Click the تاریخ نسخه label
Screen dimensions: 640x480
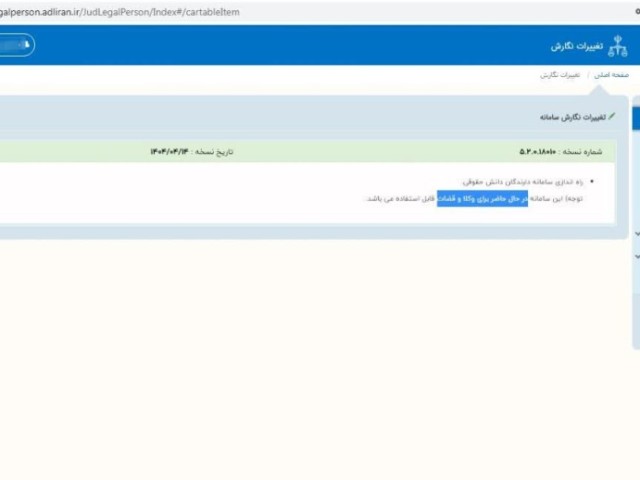click(x=212, y=152)
